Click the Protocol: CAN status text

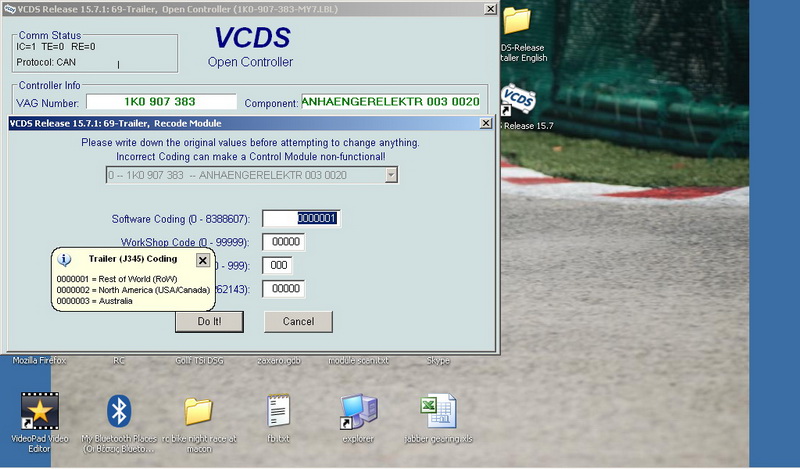pos(46,62)
